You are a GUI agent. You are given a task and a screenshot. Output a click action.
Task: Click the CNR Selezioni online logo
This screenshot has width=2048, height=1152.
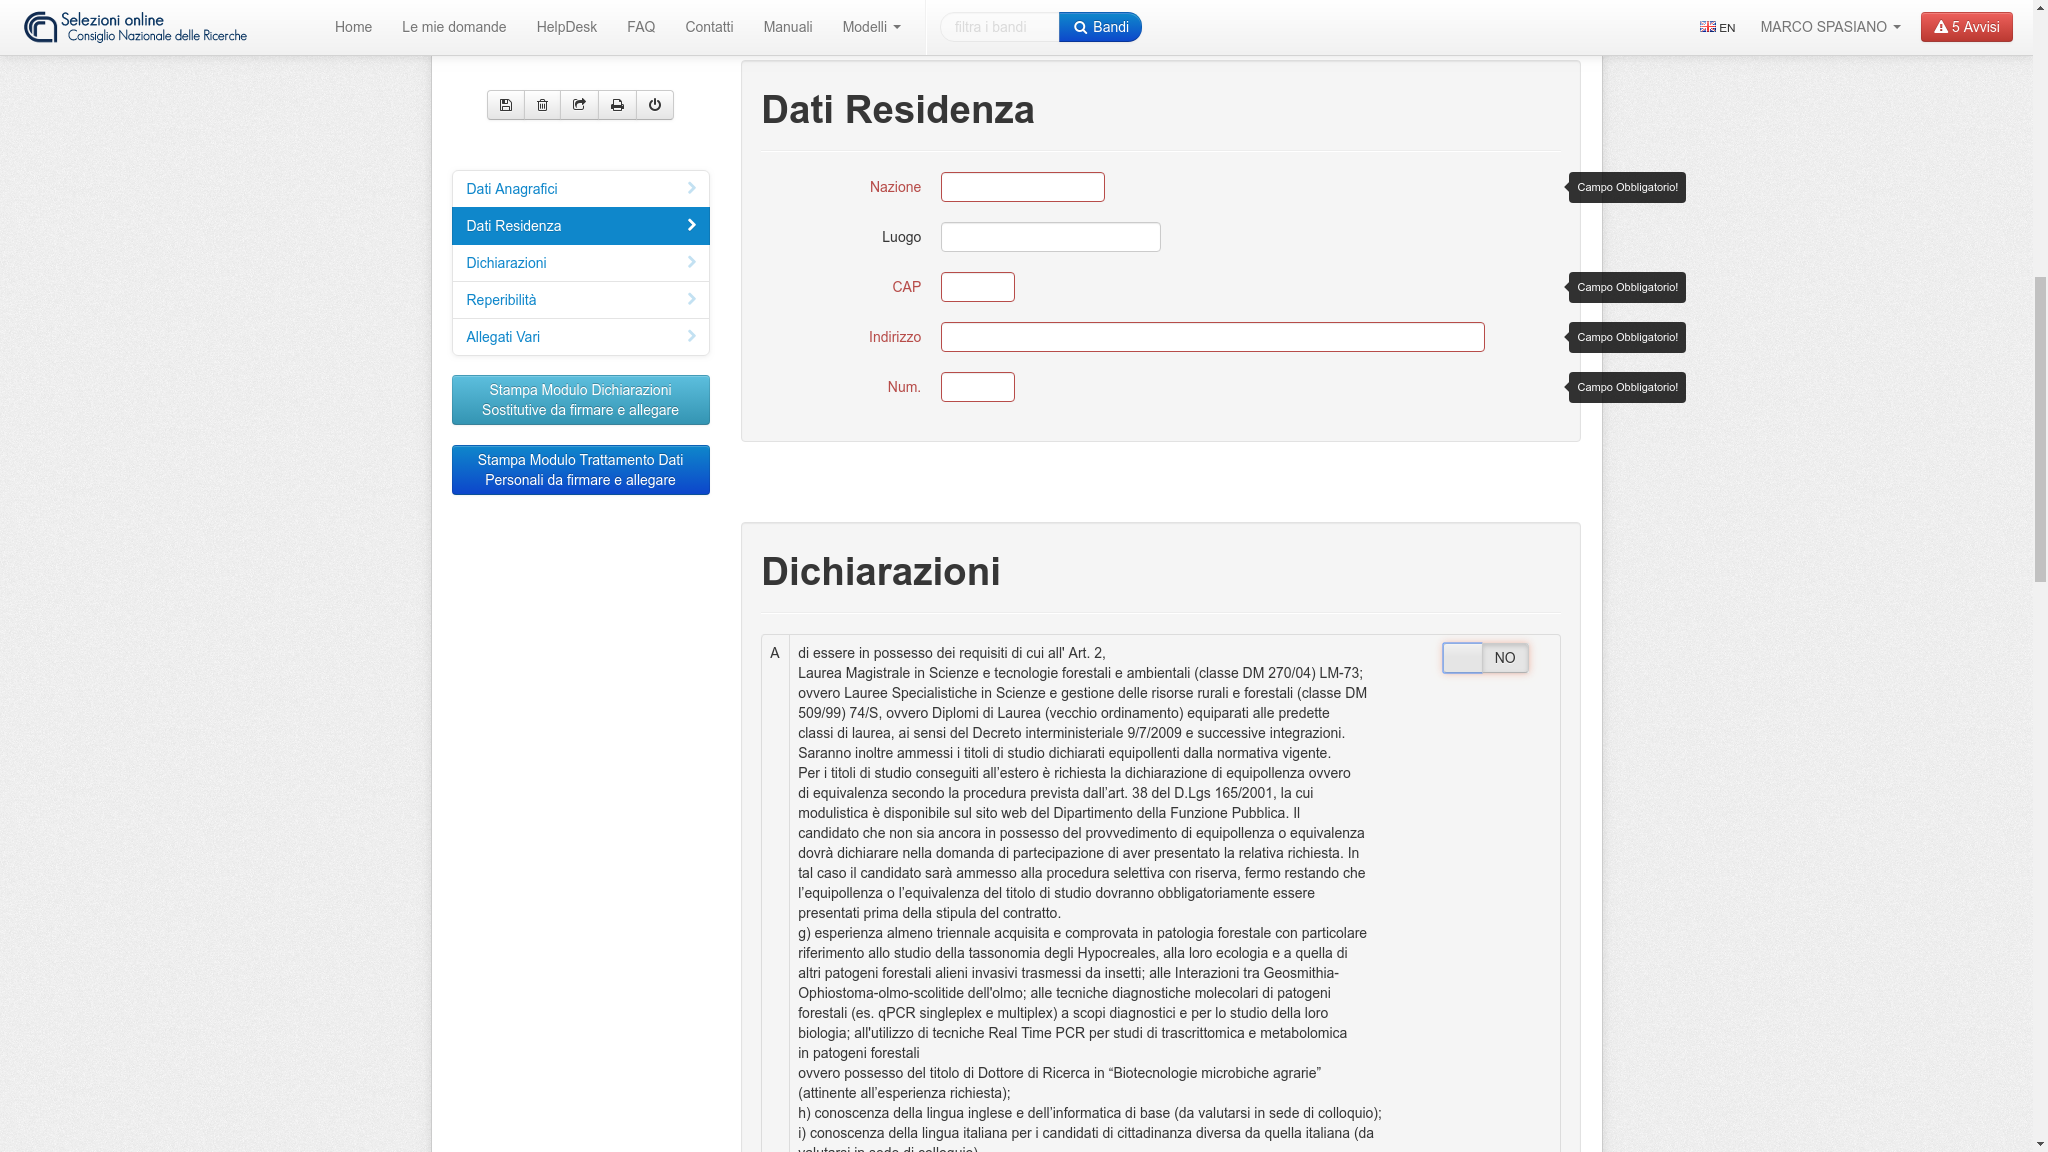[x=136, y=27]
